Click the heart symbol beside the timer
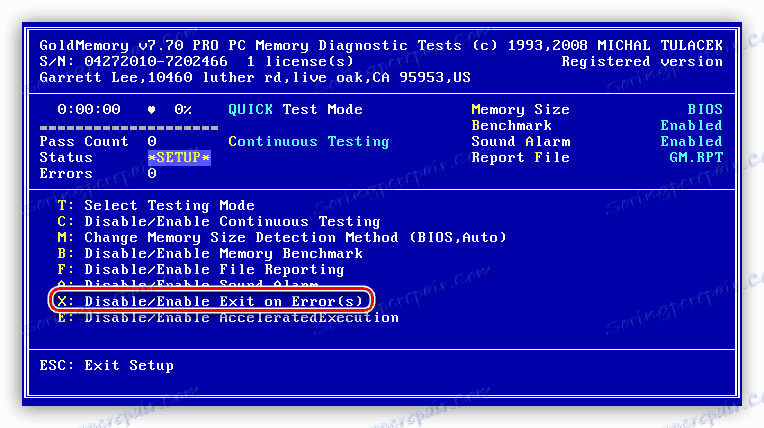 click(152, 110)
